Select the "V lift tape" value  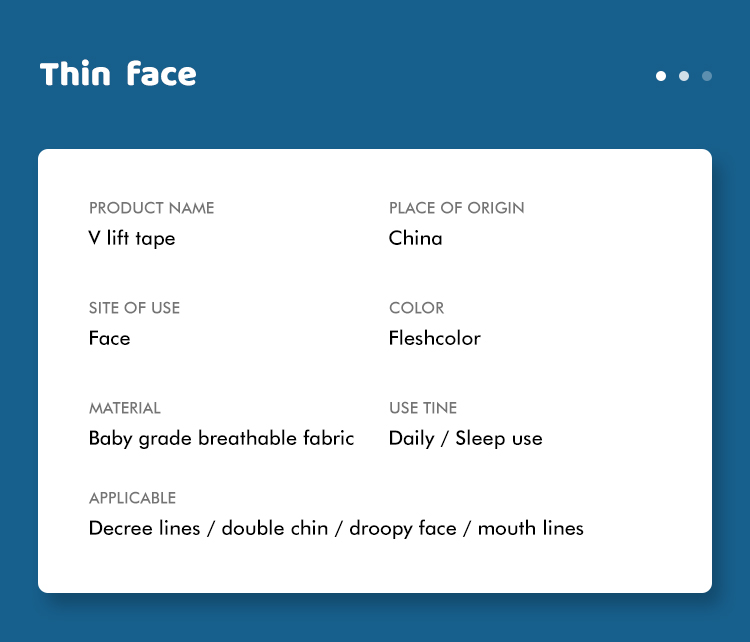point(132,238)
